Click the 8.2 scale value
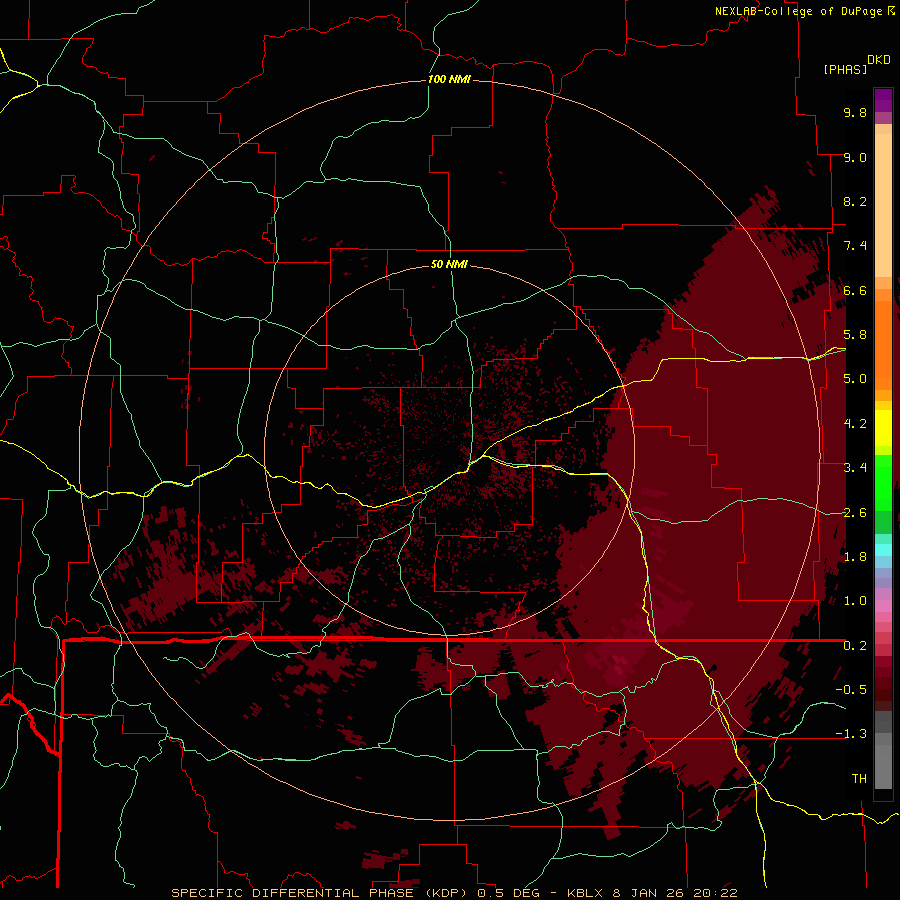The width and height of the screenshot is (900, 900). [855, 201]
